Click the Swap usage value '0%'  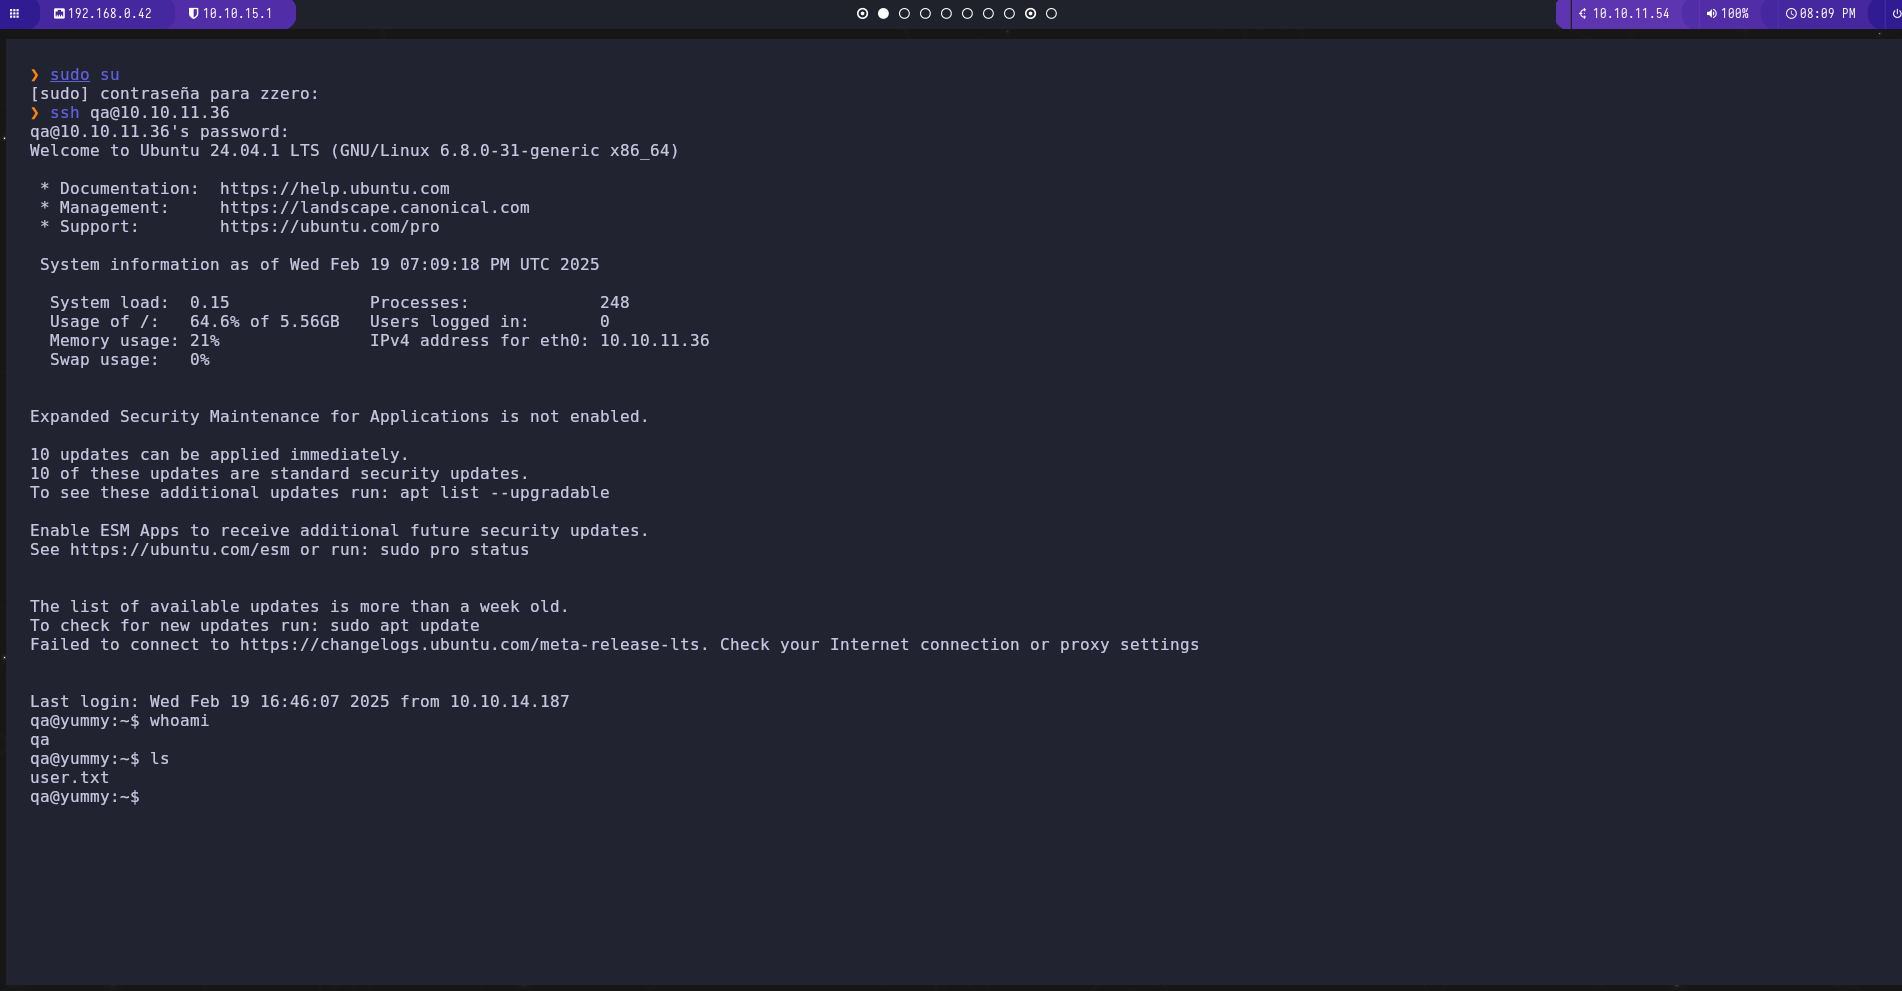tap(200, 360)
